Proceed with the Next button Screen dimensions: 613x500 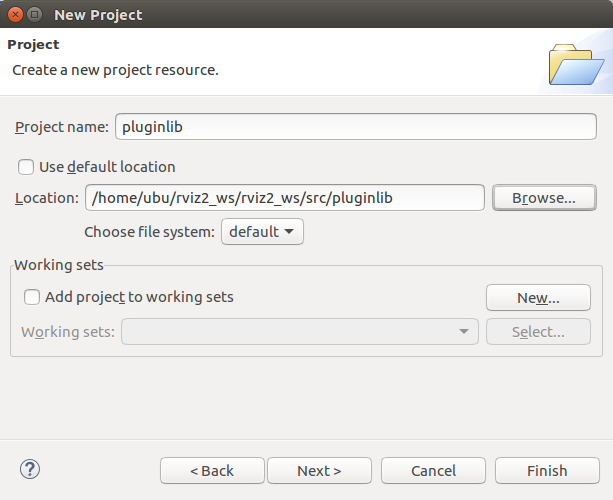(320, 471)
